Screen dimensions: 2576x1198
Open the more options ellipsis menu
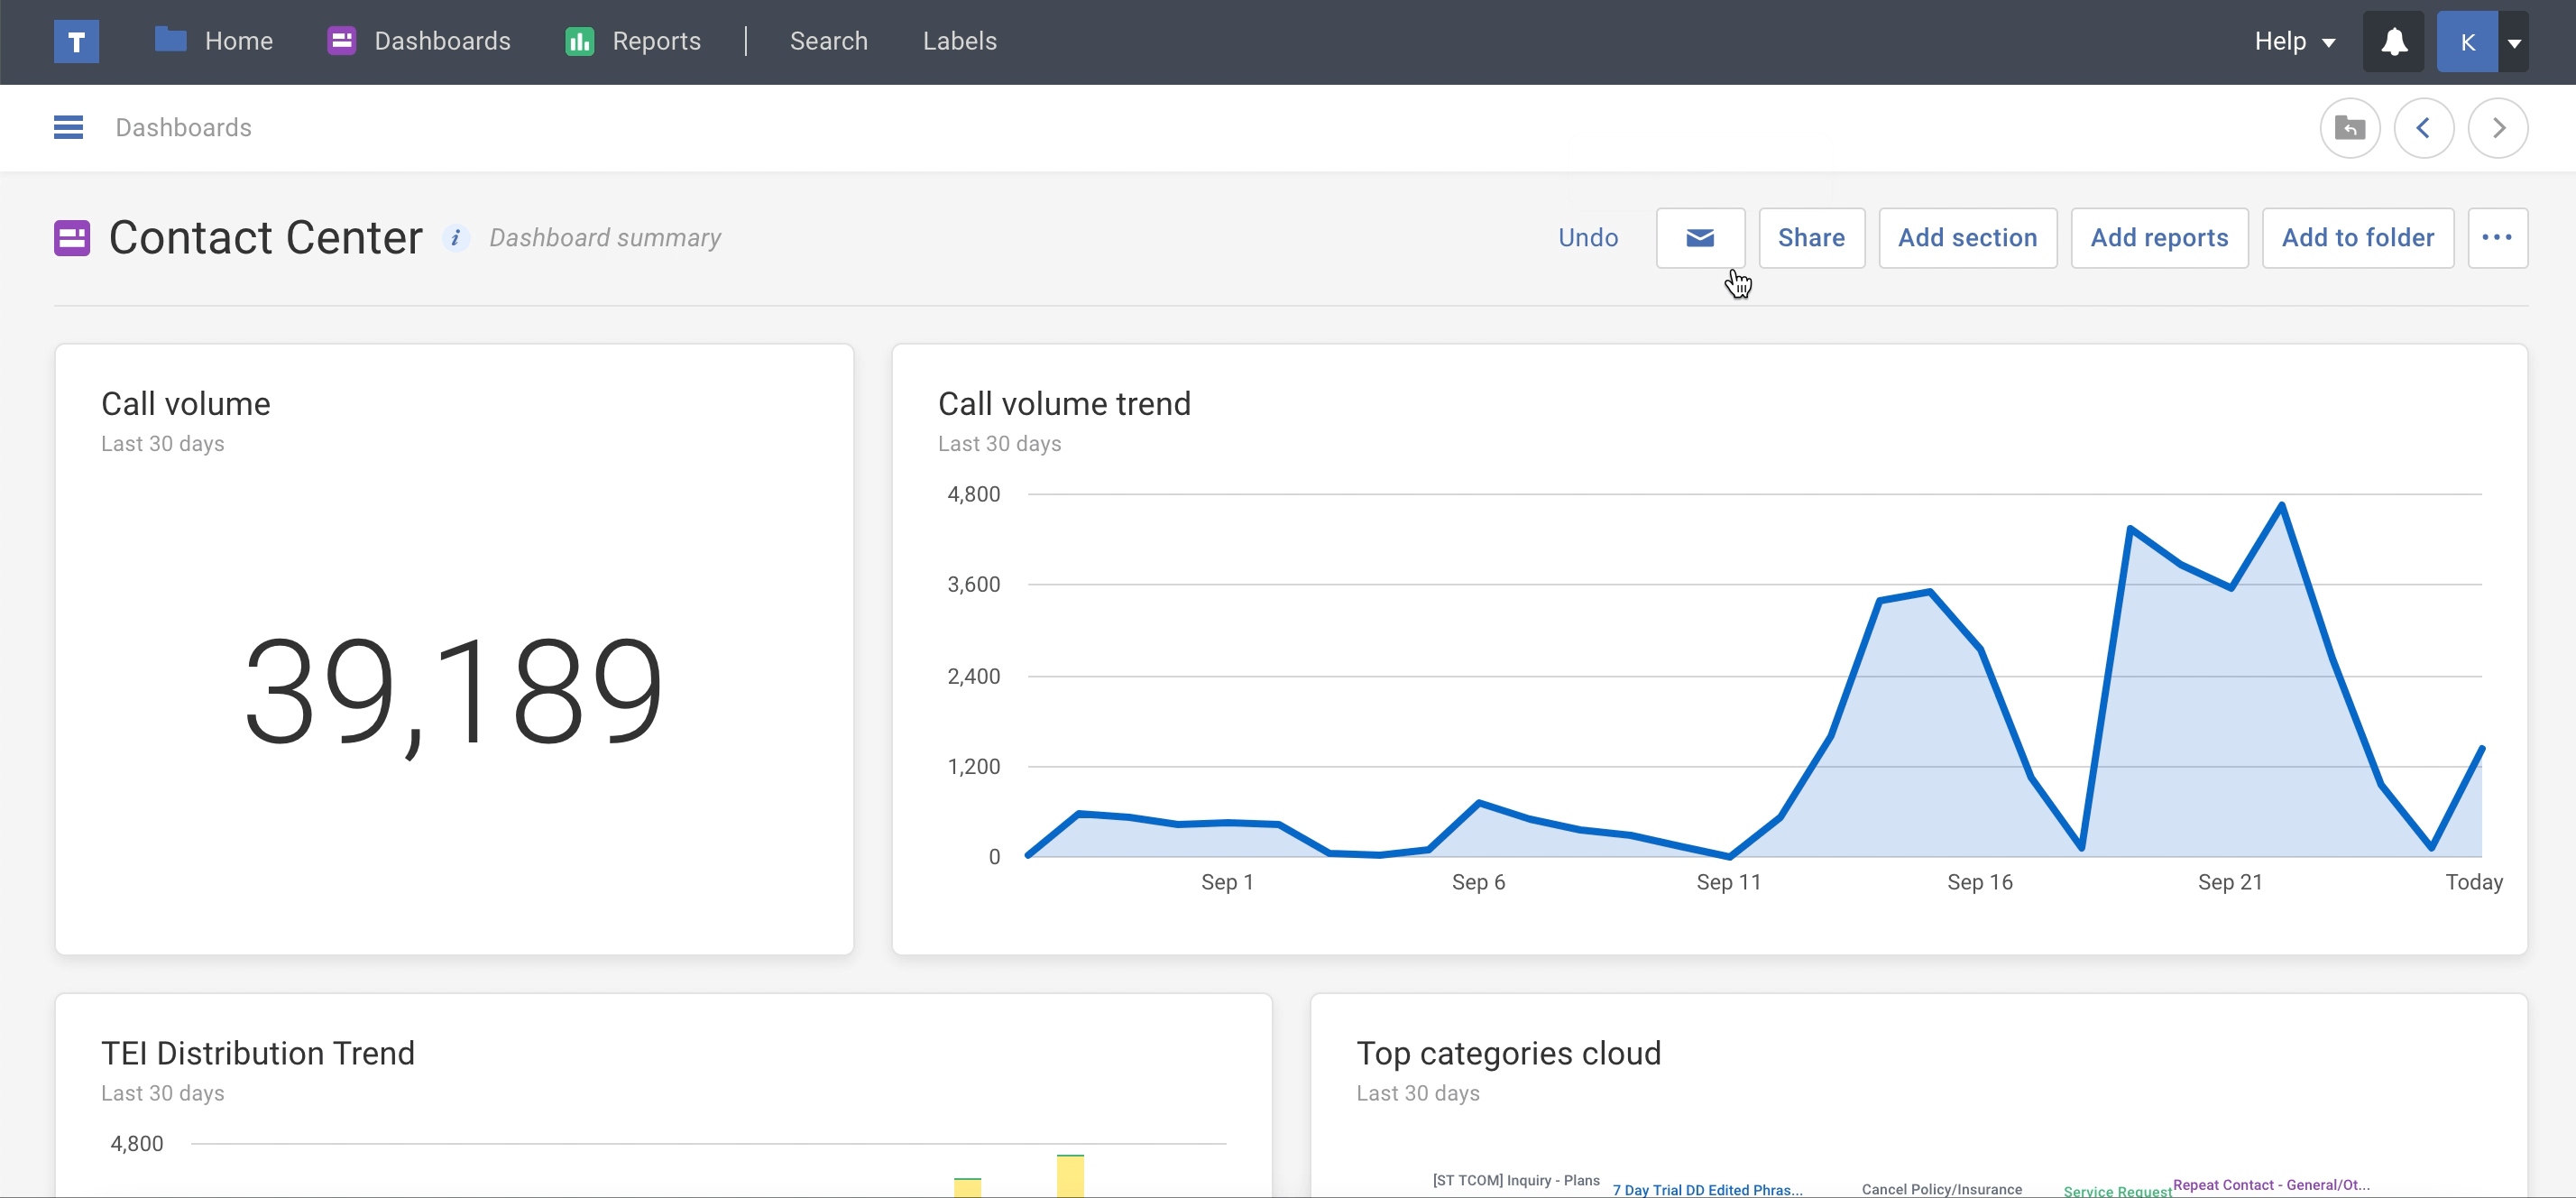tap(2497, 238)
